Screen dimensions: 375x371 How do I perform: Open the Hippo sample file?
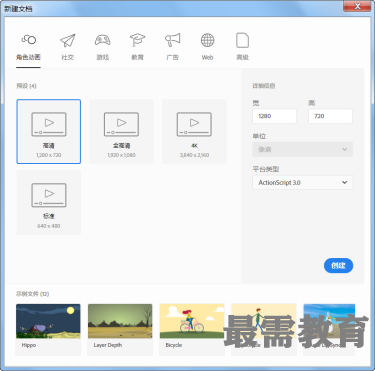pyautogui.click(x=48, y=329)
